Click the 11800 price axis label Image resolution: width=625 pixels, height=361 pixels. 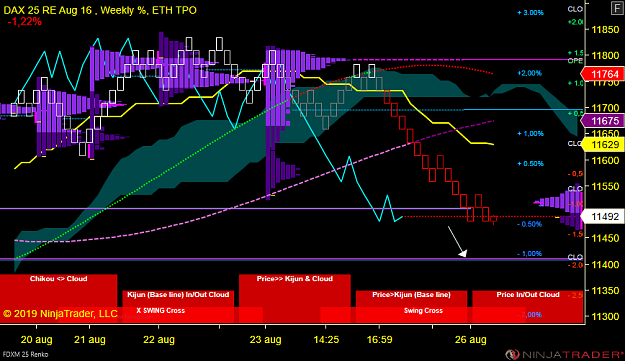(x=605, y=56)
